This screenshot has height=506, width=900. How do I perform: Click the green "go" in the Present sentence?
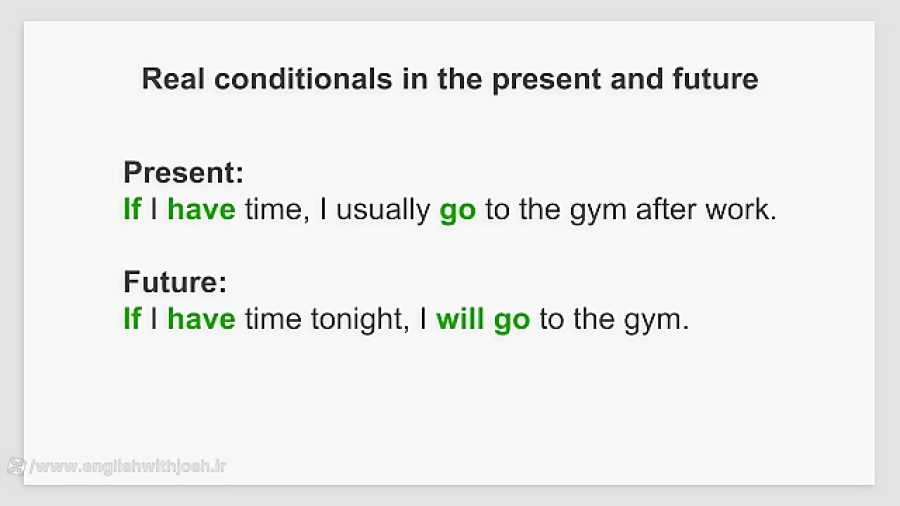click(457, 211)
